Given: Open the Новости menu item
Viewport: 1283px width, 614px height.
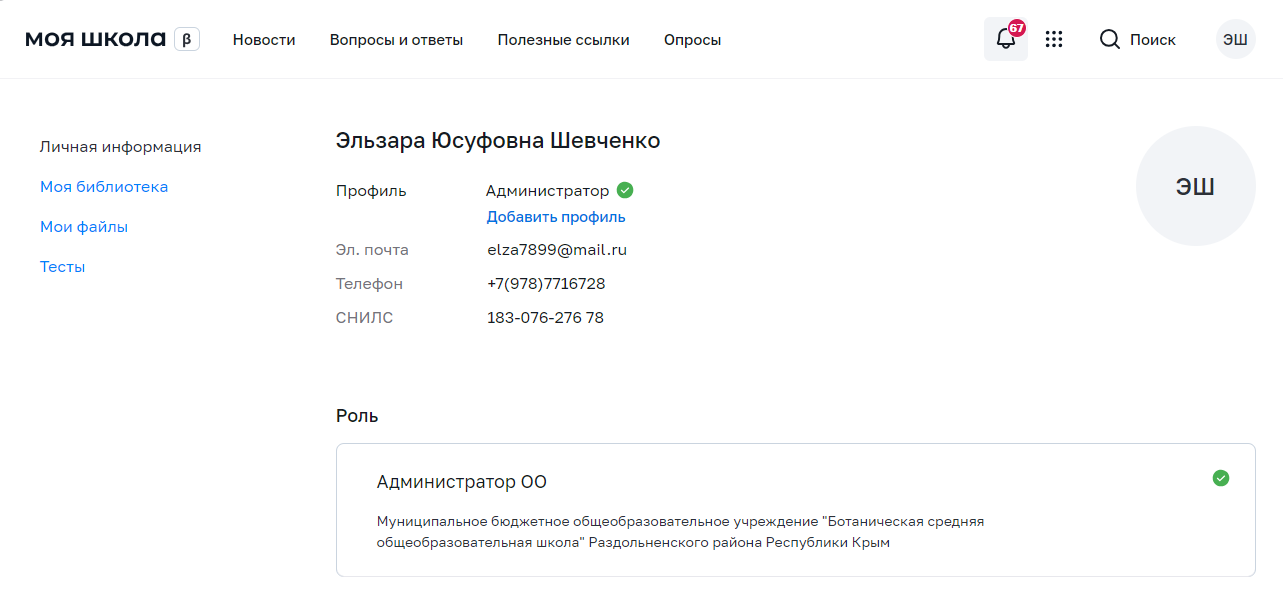Looking at the screenshot, I should 264,40.
